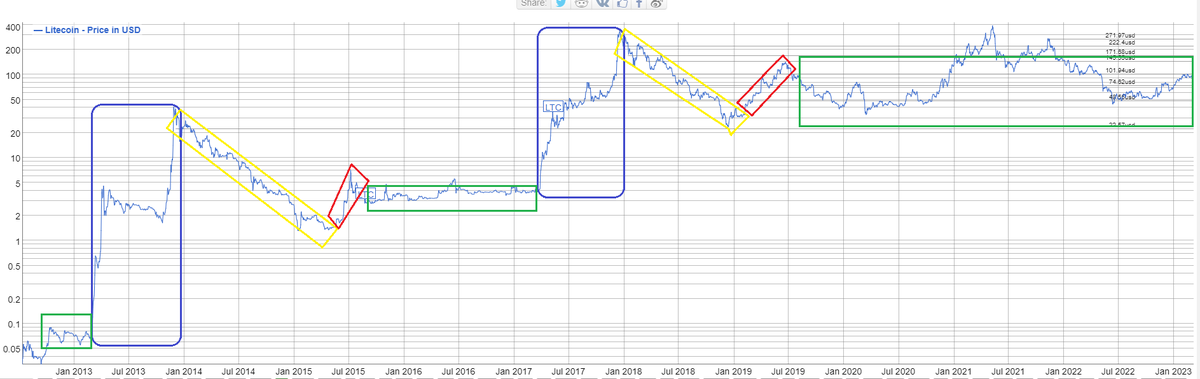This screenshot has width=1200, height=379.
Task: Click the Jul 2020 date axis label
Action: (x=898, y=371)
